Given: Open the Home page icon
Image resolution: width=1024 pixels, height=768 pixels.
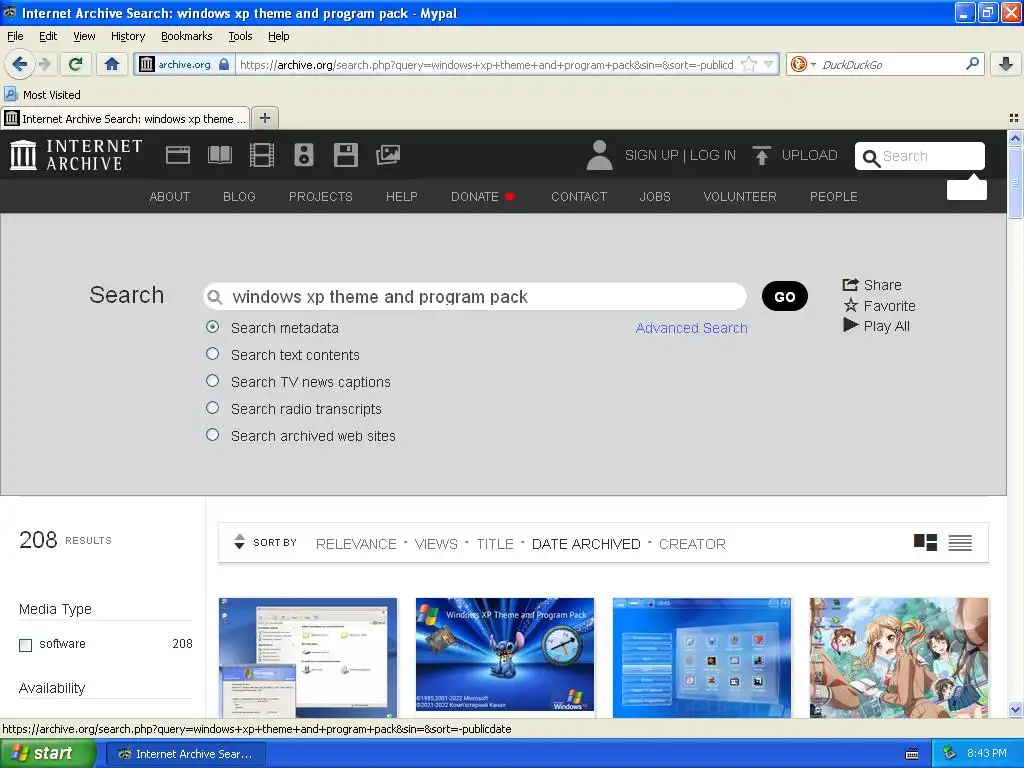Looking at the screenshot, I should (112, 64).
